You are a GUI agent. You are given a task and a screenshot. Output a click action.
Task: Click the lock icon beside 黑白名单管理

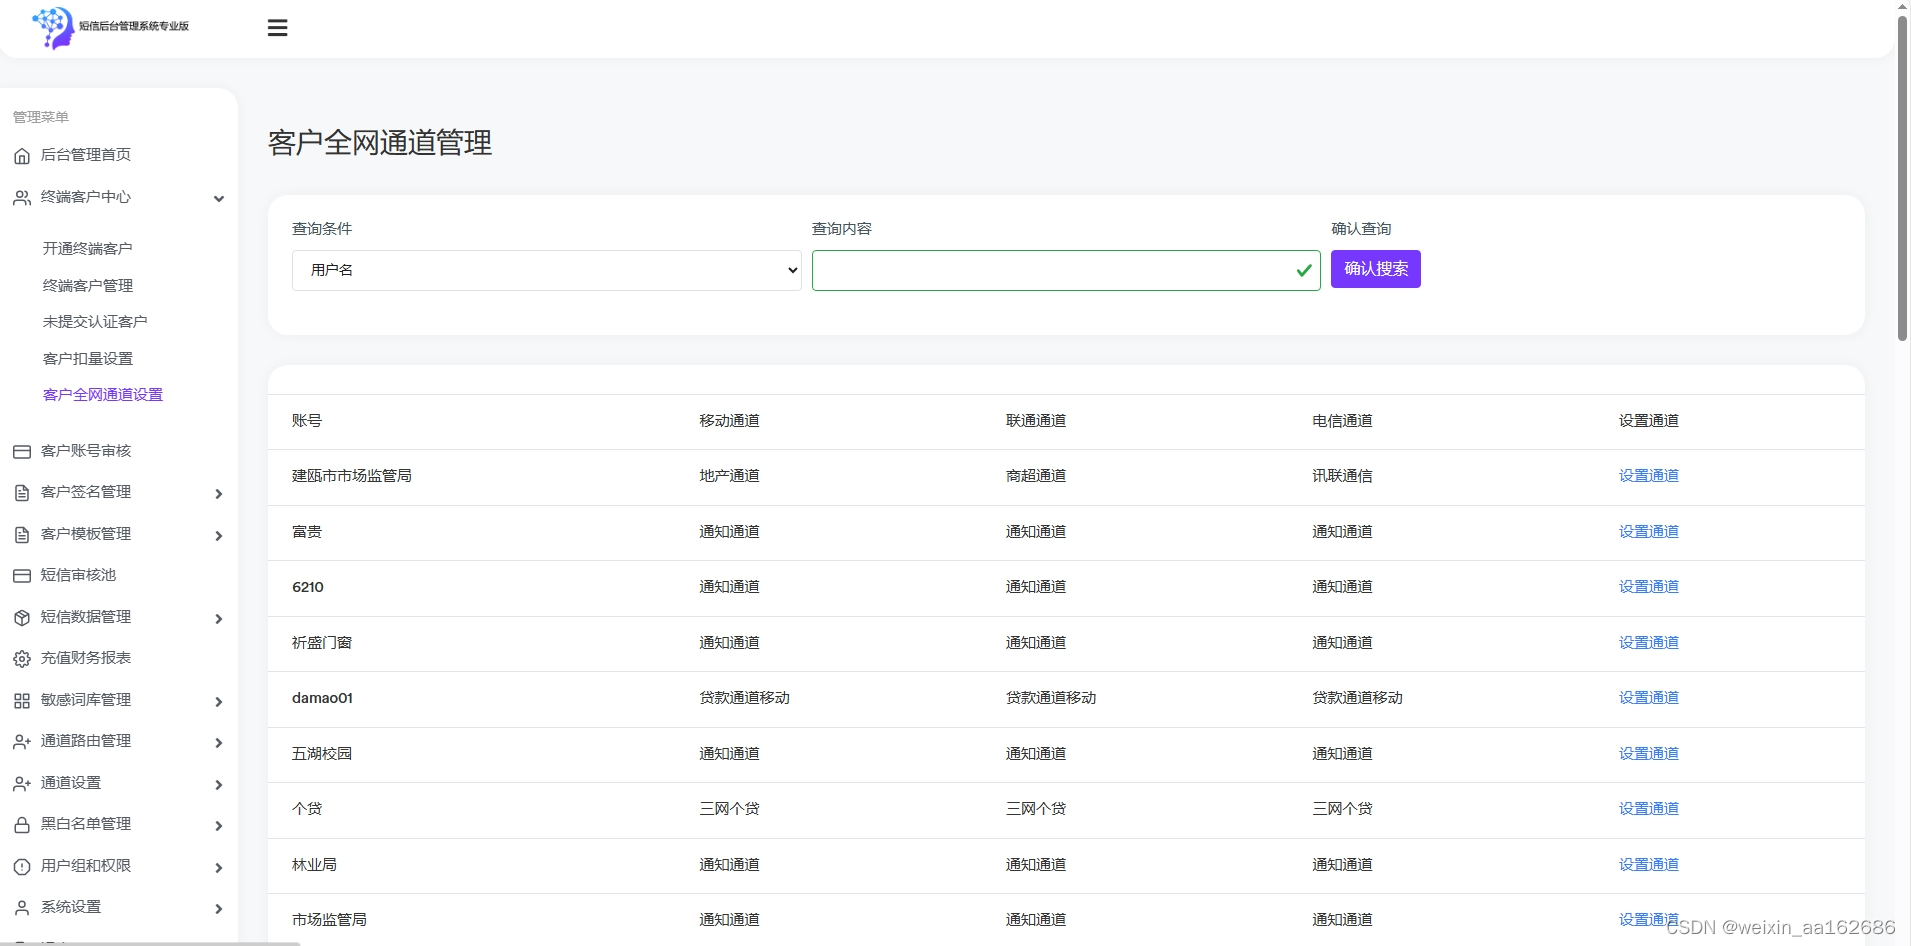coord(22,825)
